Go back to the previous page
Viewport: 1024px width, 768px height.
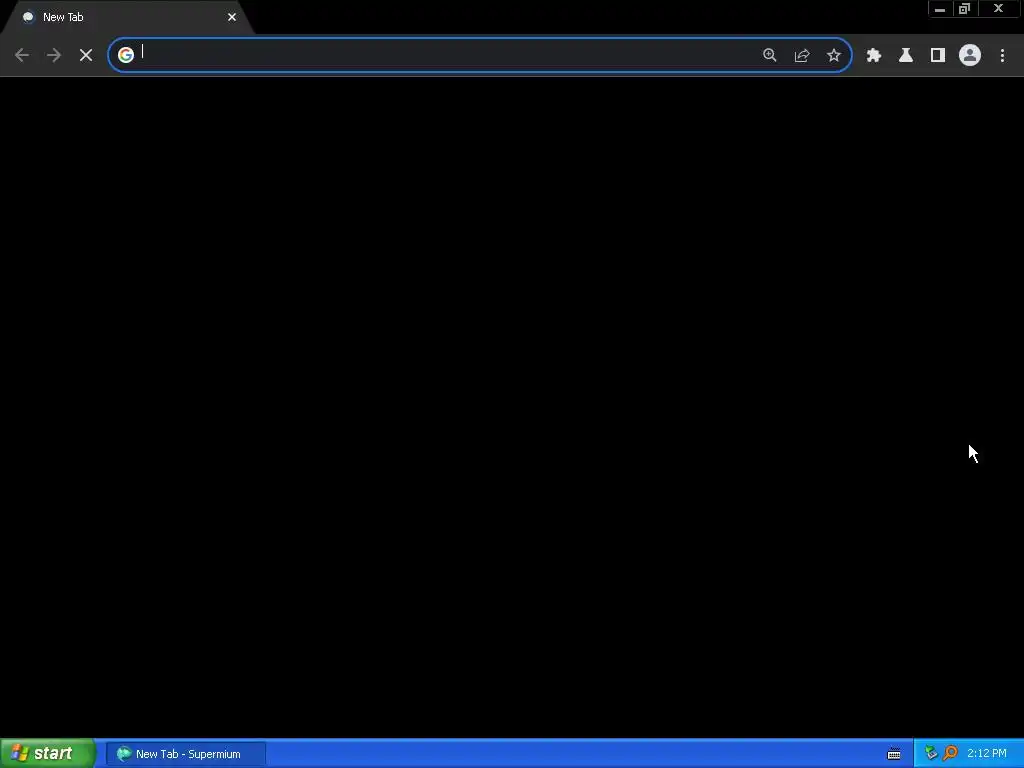click(x=22, y=56)
